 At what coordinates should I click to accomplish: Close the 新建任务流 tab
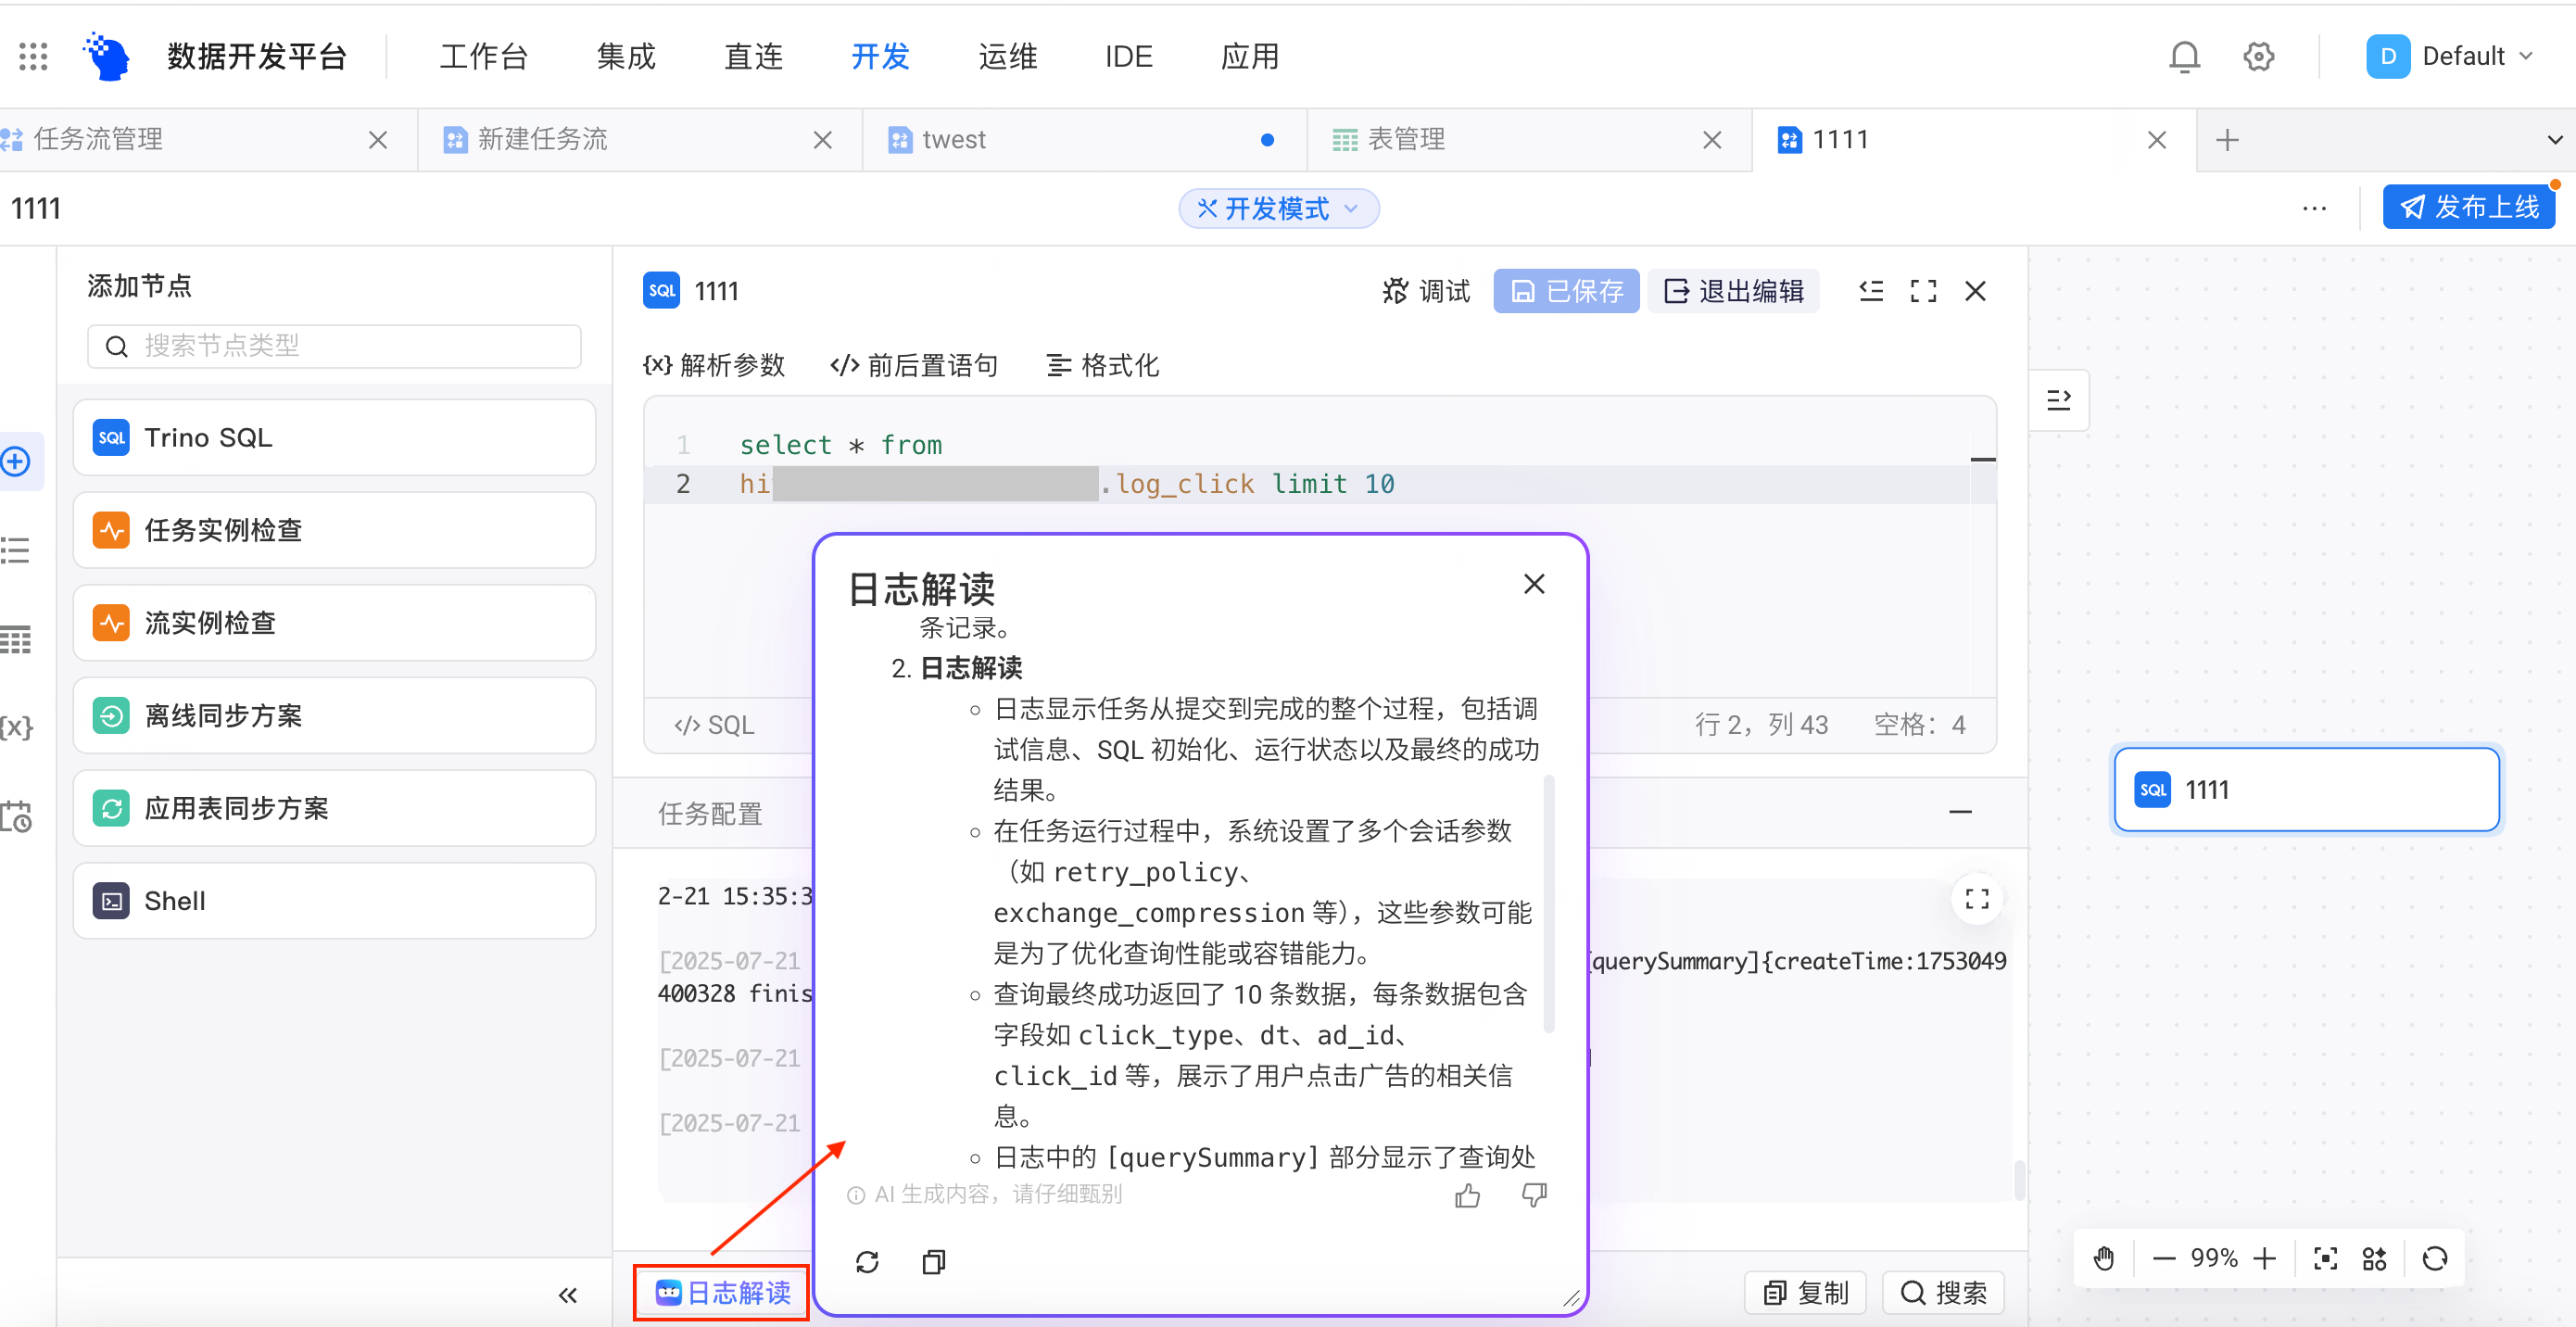coord(823,140)
